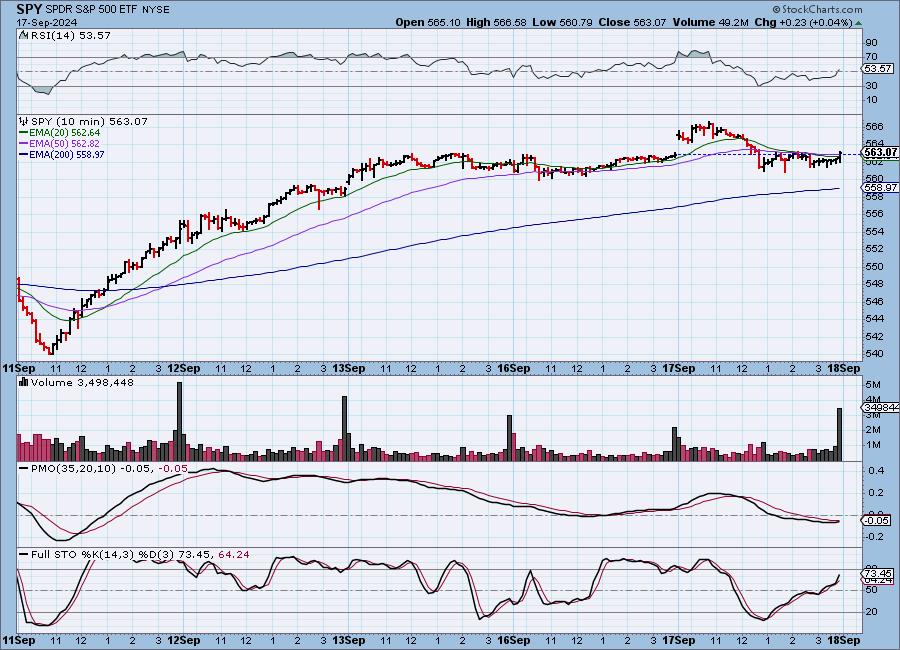
Task: Click the RSI(14) 53.57 legend label
Action: coord(70,35)
